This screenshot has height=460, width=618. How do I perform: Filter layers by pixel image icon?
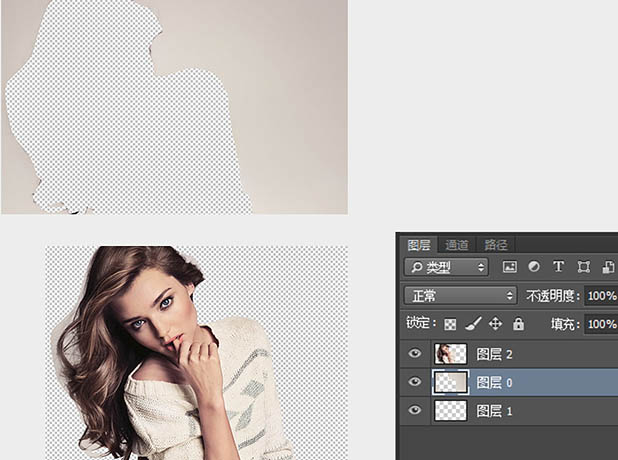(510, 267)
